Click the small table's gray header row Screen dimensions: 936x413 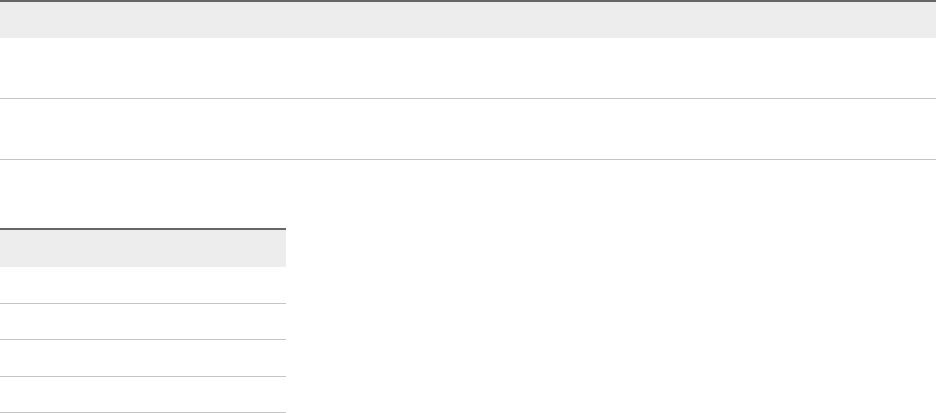pyautogui.click(x=143, y=248)
